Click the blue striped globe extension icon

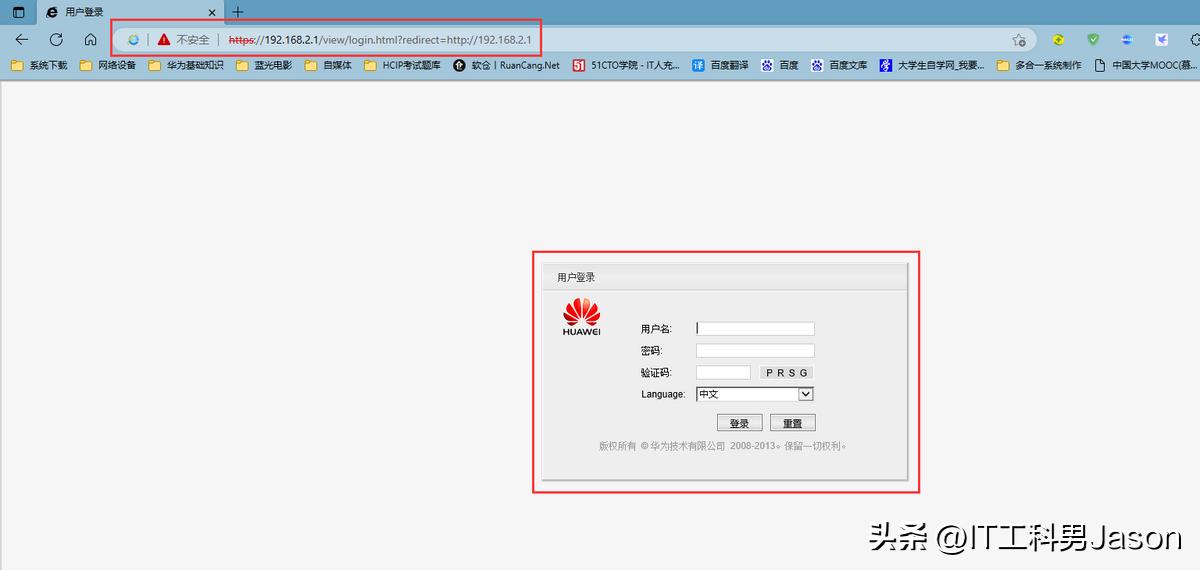pyautogui.click(x=1127, y=40)
